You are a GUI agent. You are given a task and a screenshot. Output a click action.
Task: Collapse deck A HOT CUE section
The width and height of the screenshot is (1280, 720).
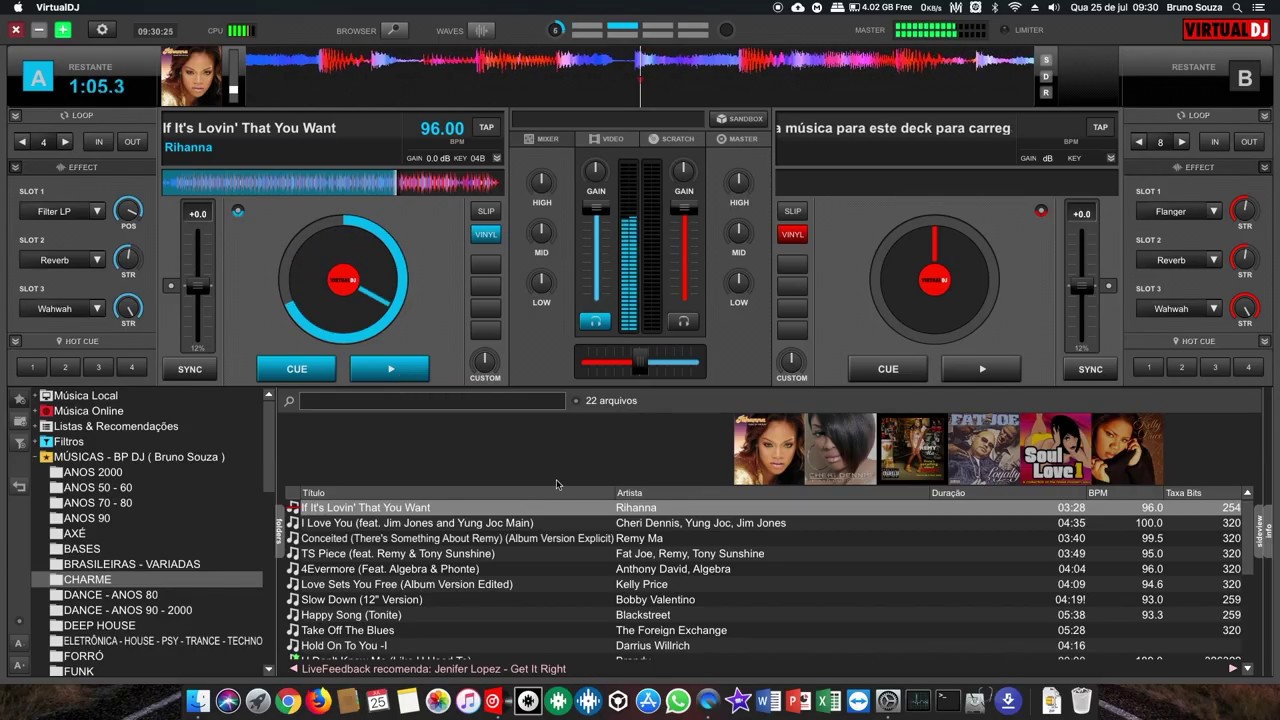pos(16,341)
